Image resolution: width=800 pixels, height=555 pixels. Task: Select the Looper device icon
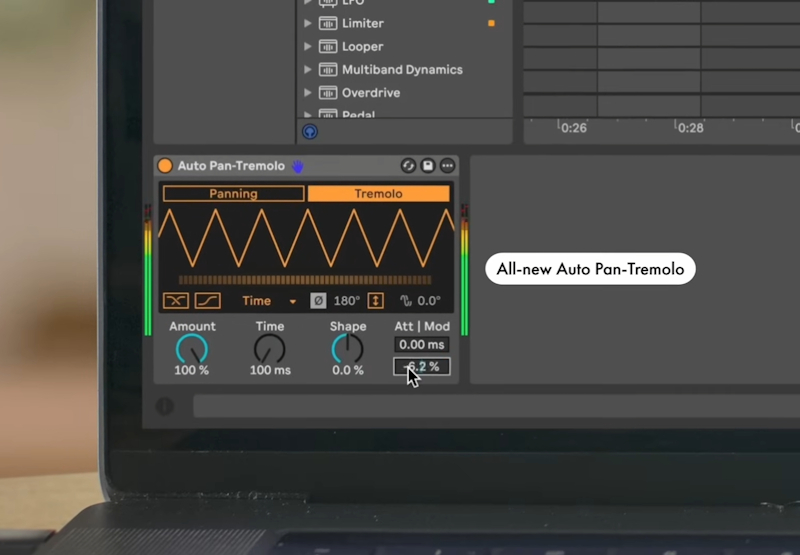(x=328, y=46)
